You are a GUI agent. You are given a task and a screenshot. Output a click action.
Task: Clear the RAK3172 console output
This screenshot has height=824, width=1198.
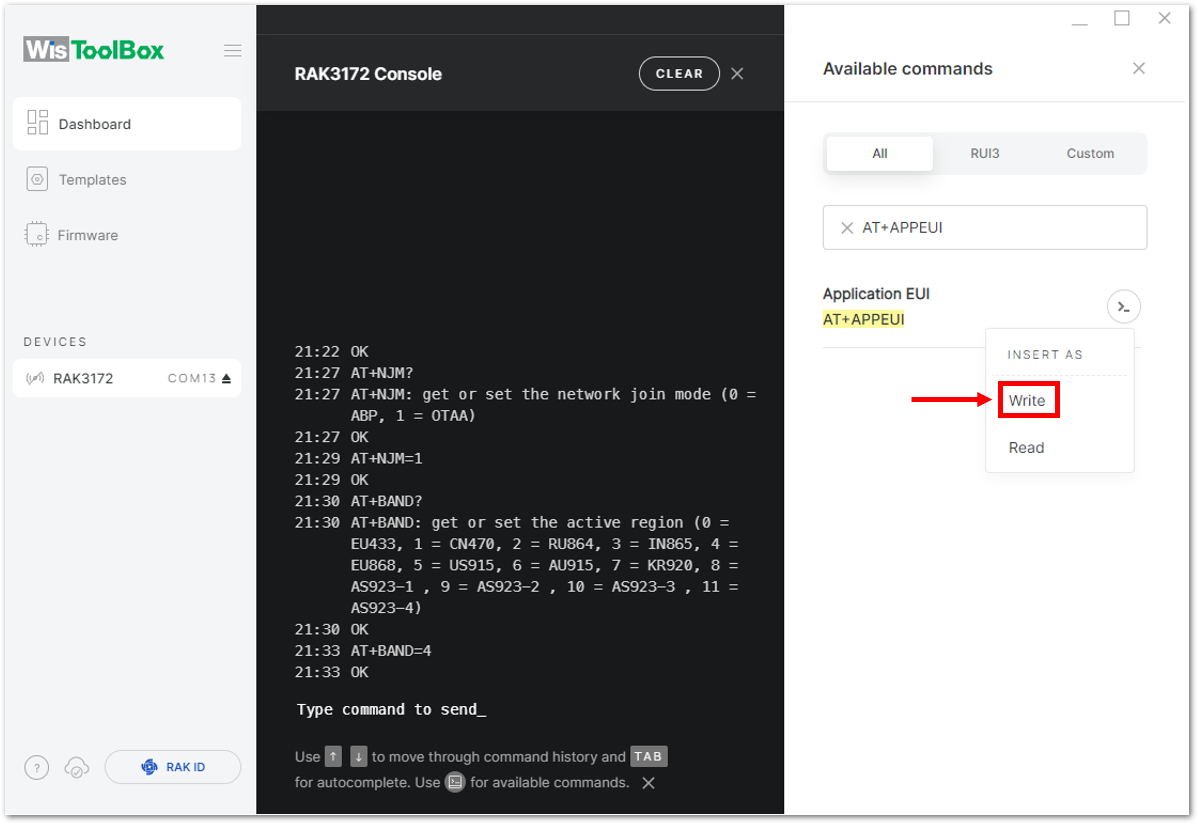(679, 73)
